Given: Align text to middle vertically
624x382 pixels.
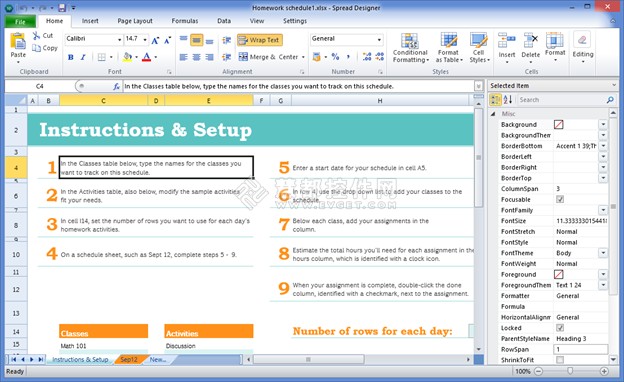Looking at the screenshot, I should pos(197,40).
